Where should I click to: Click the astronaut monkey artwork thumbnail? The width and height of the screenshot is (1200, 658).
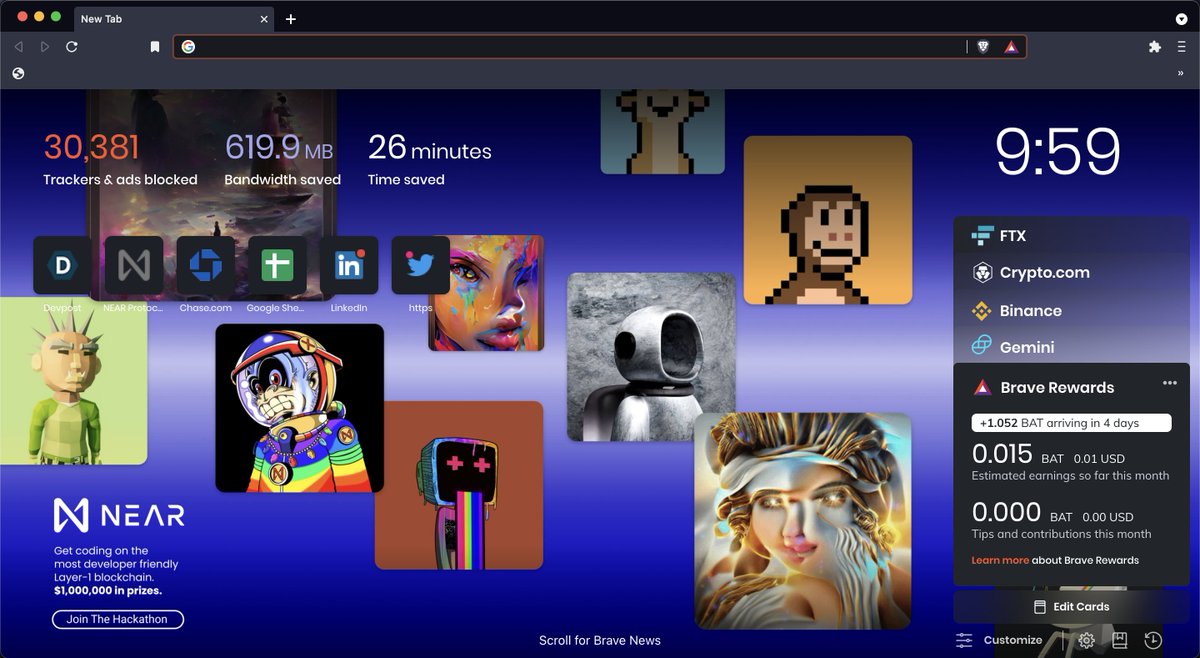[x=300, y=408]
